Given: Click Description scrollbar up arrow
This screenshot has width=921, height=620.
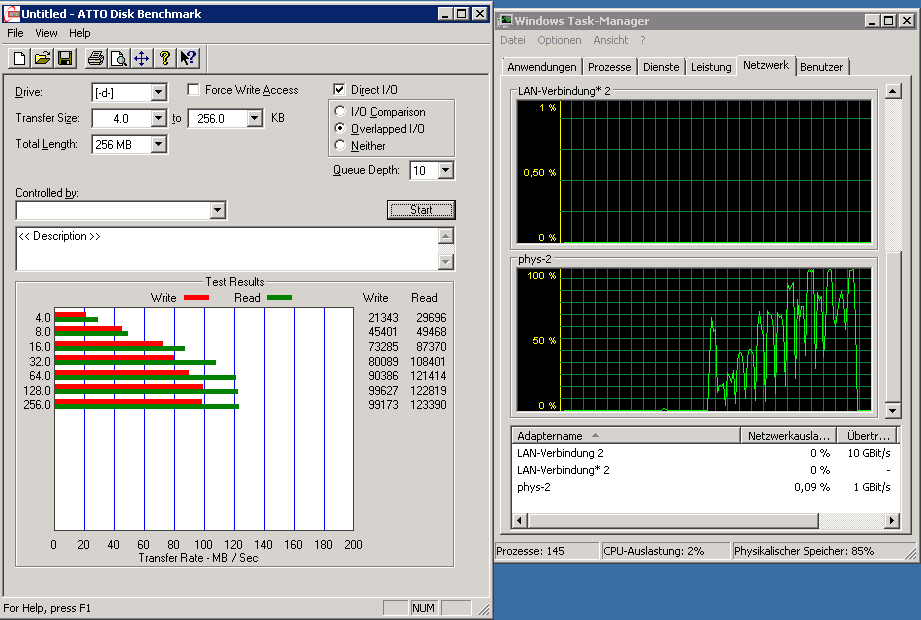Looking at the screenshot, I should pos(446,236).
